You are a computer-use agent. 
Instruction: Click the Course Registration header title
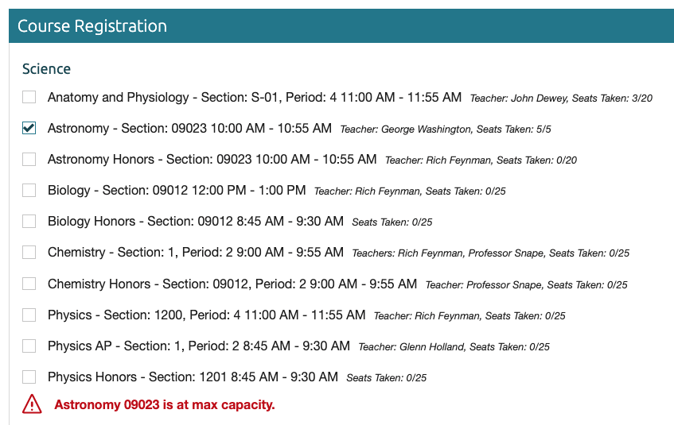click(92, 26)
